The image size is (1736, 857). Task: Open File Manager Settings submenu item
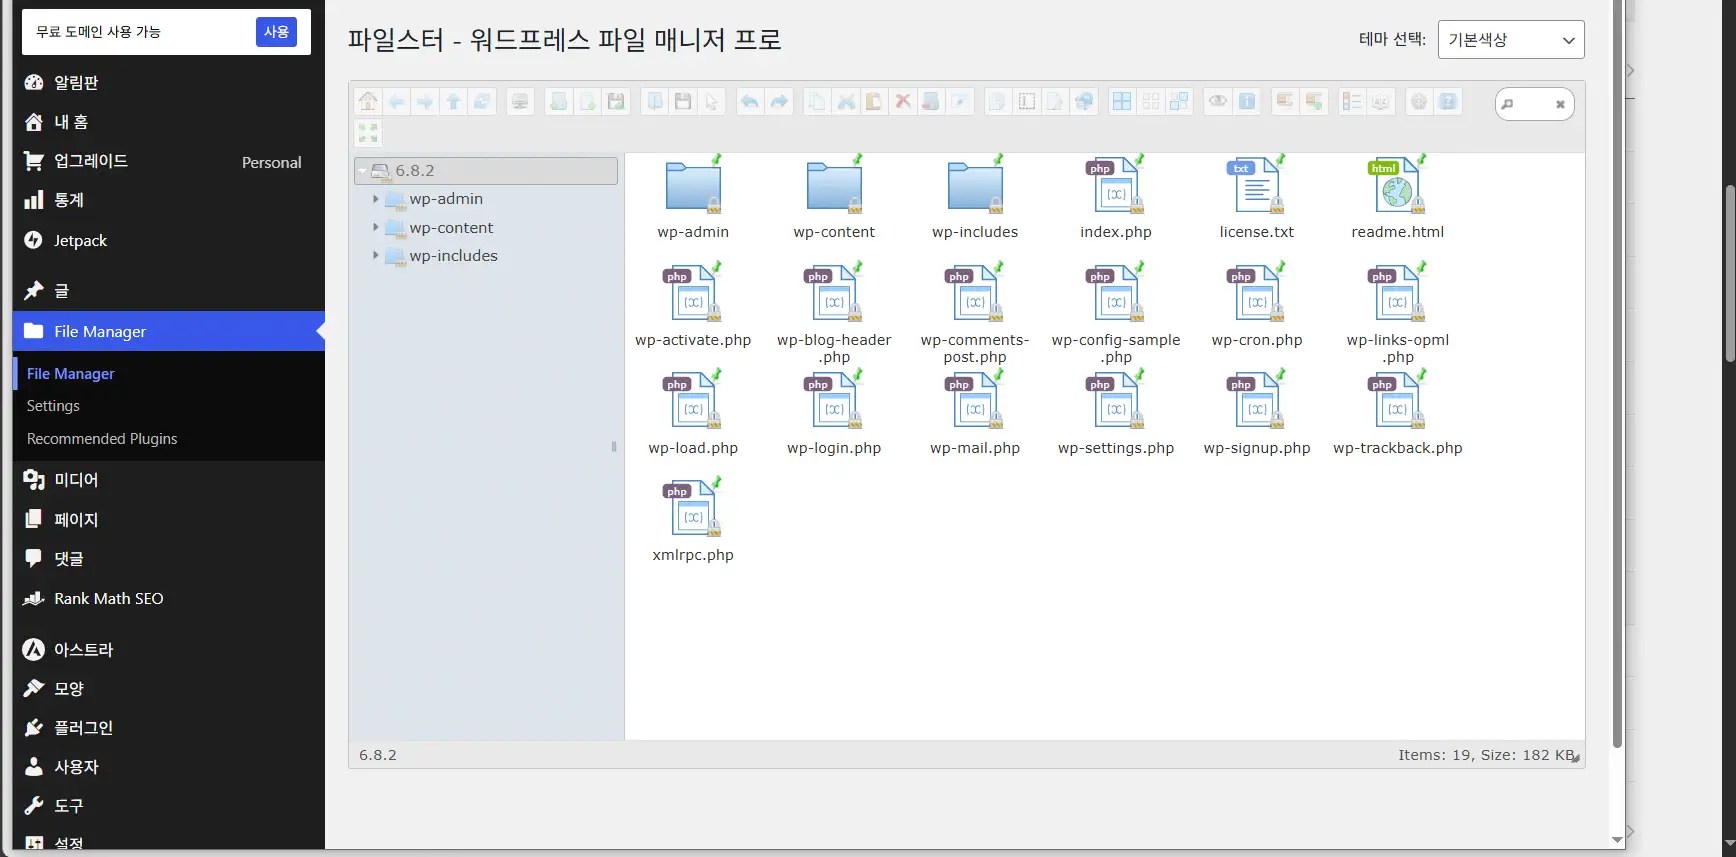[53, 406]
